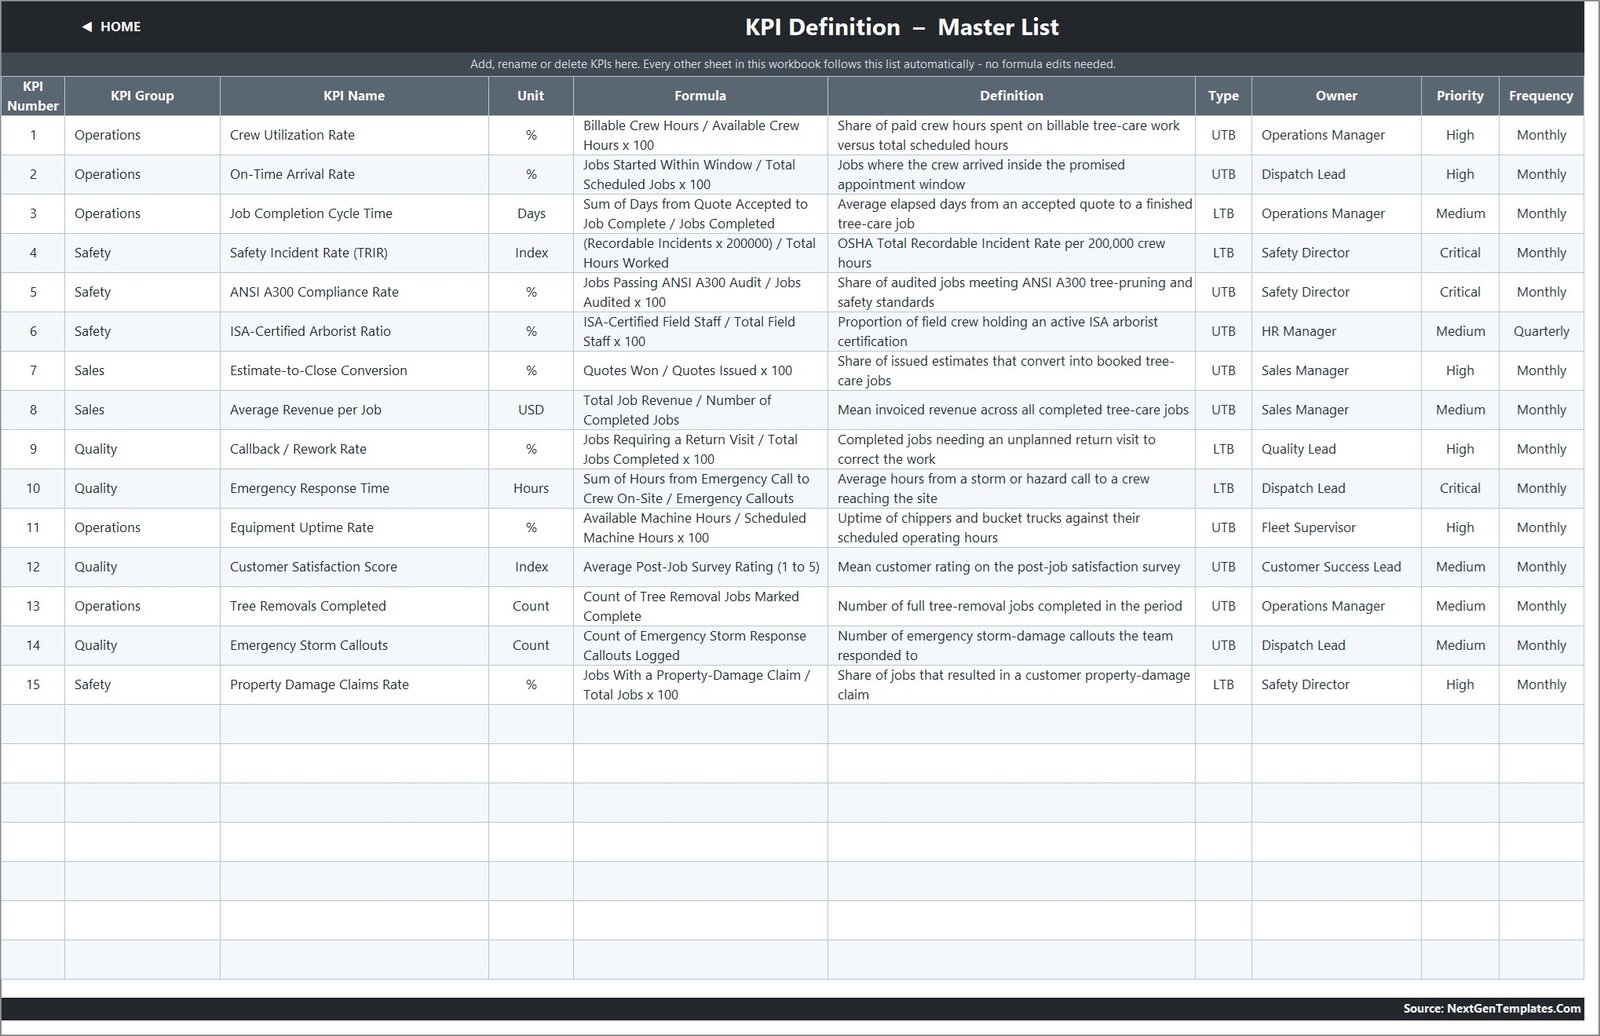Select the 'Estimate-to-Close Conversion' cell
The width and height of the screenshot is (1600, 1036).
(354, 370)
